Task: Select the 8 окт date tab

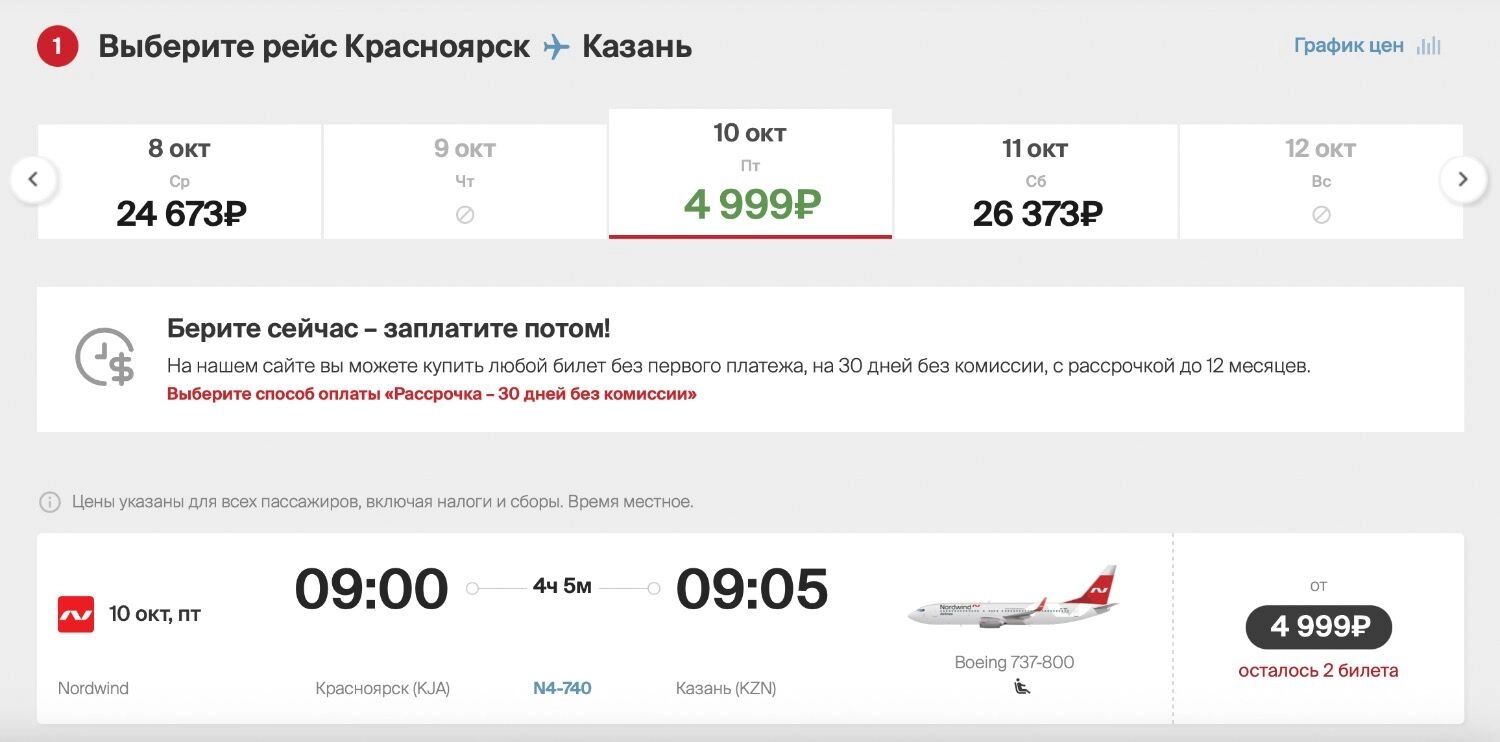Action: point(180,182)
